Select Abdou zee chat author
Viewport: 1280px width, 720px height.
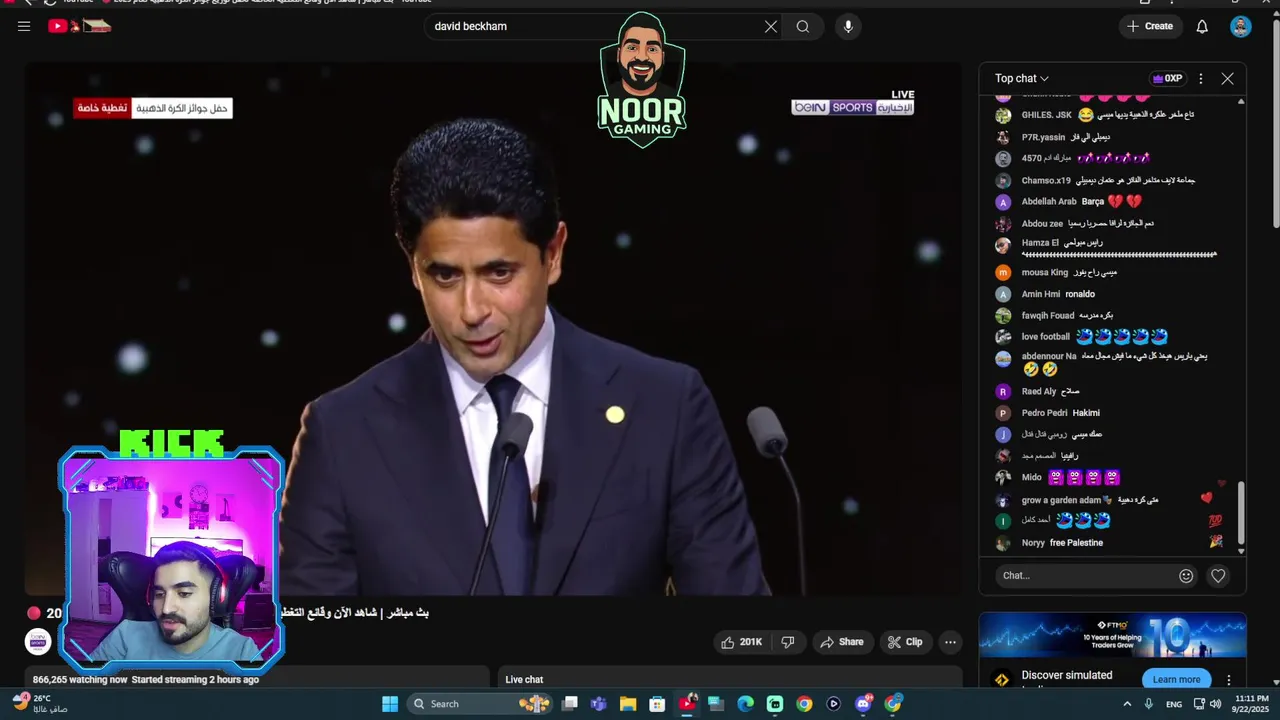point(1042,224)
